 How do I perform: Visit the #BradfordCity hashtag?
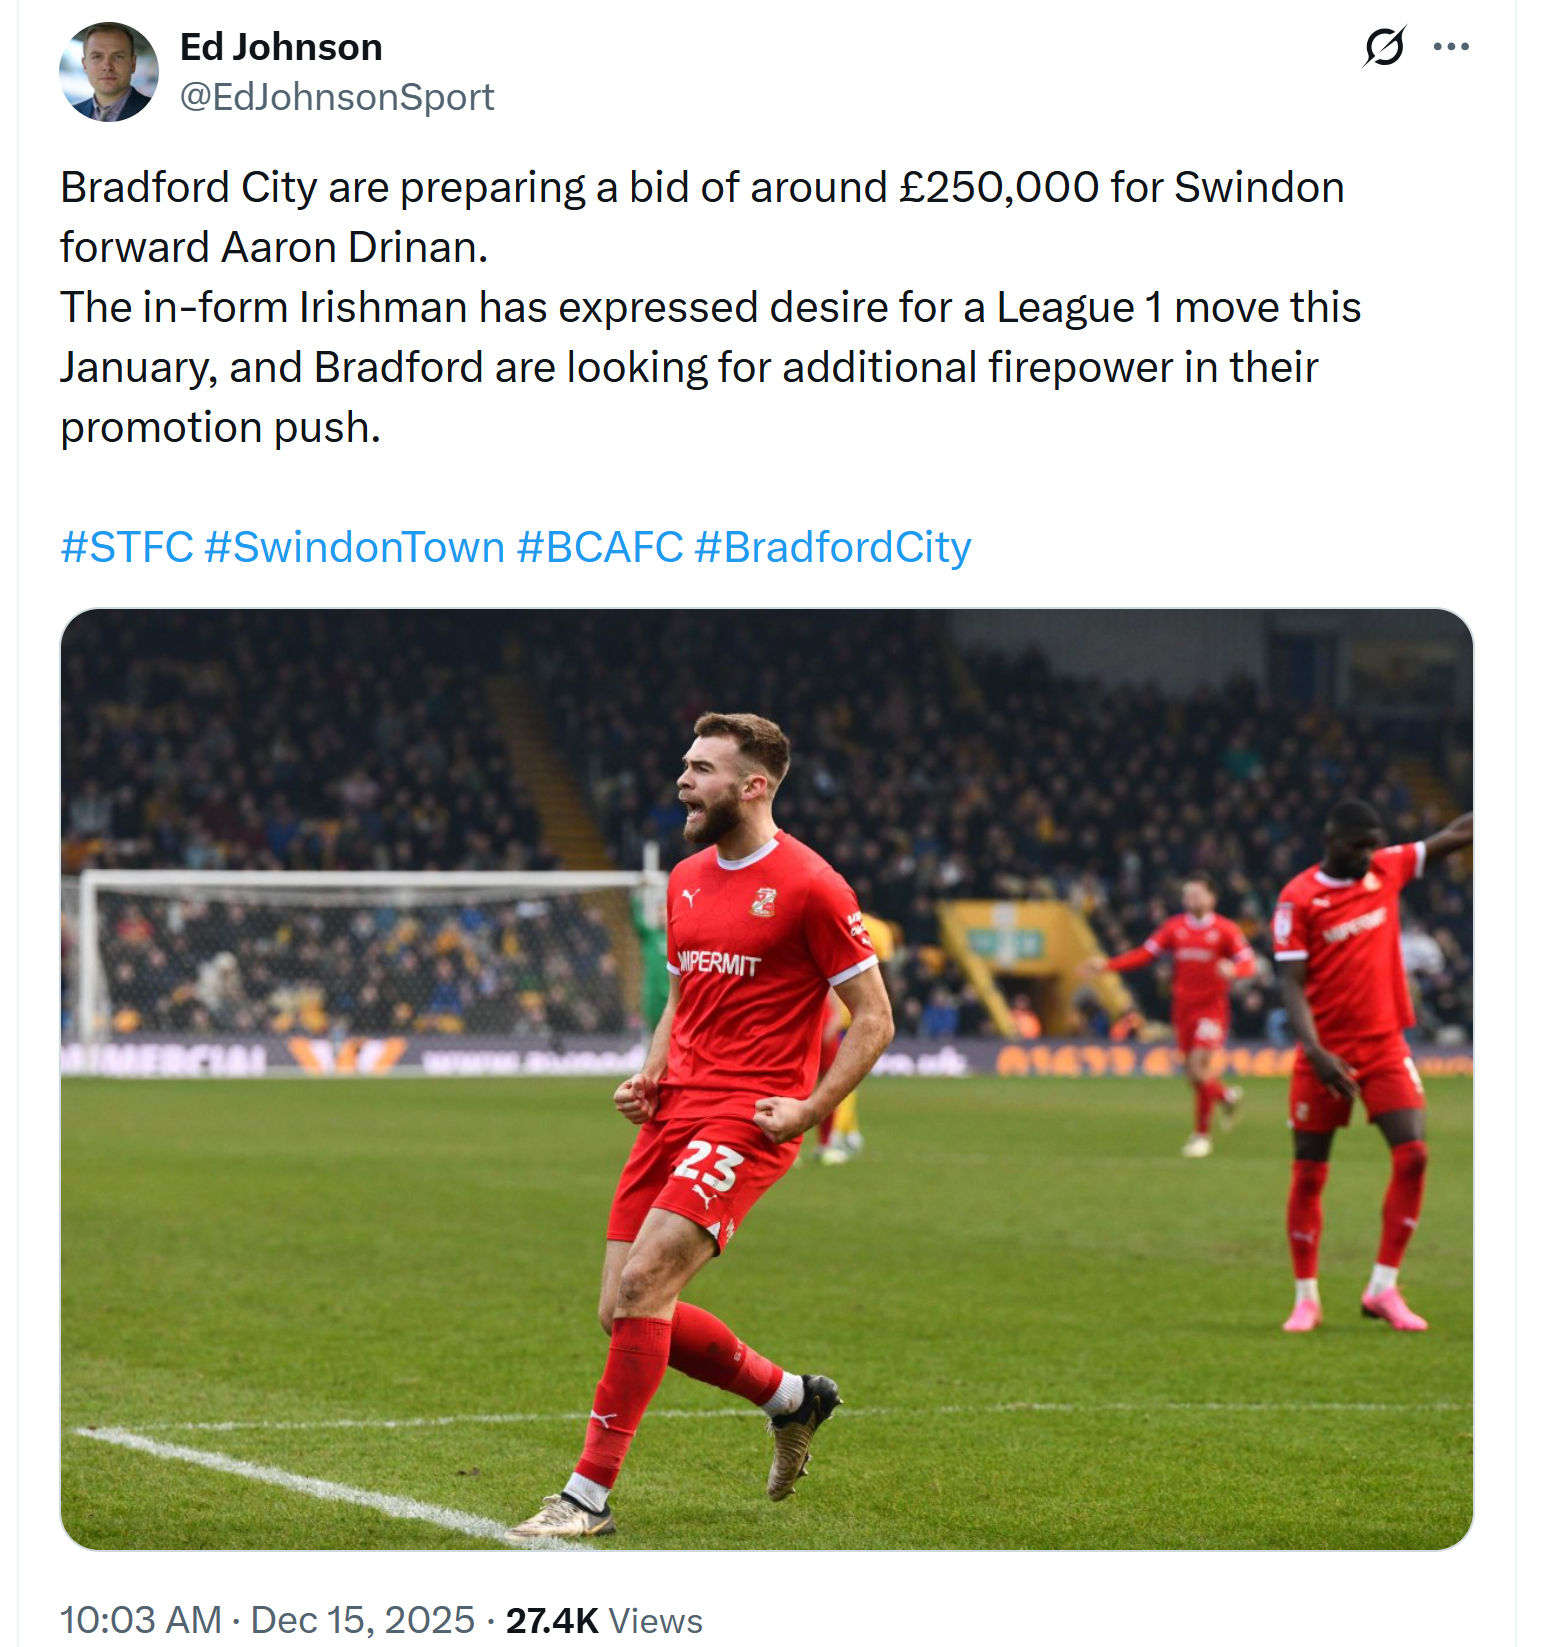[832, 547]
